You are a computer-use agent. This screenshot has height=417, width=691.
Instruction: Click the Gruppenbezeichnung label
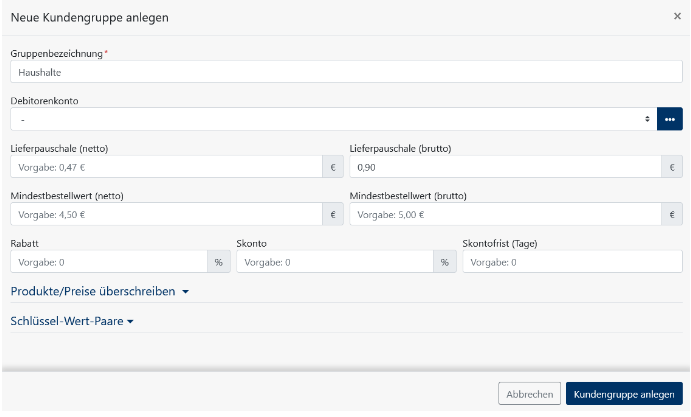tap(56, 53)
